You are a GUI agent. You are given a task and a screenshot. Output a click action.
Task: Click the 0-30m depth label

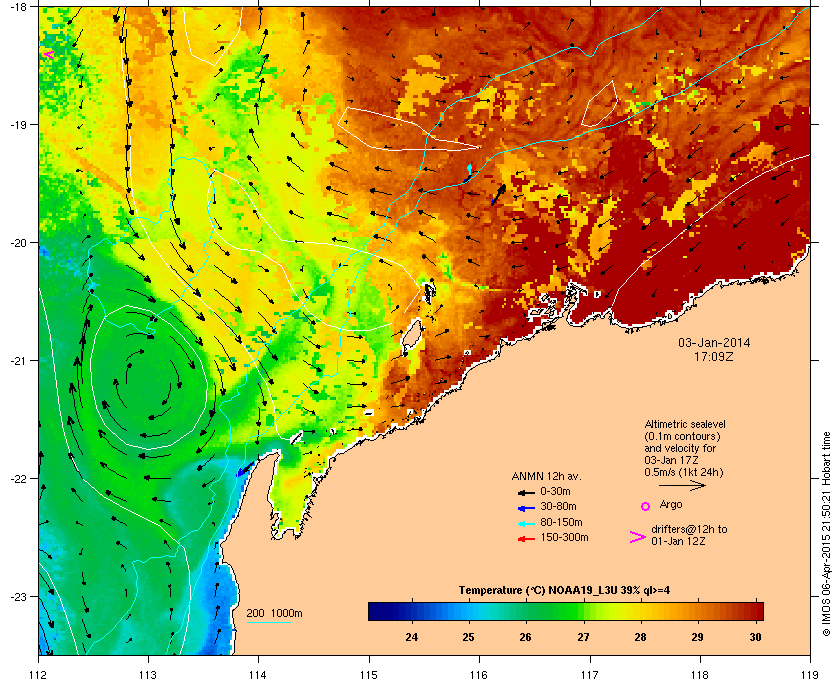coord(556,491)
